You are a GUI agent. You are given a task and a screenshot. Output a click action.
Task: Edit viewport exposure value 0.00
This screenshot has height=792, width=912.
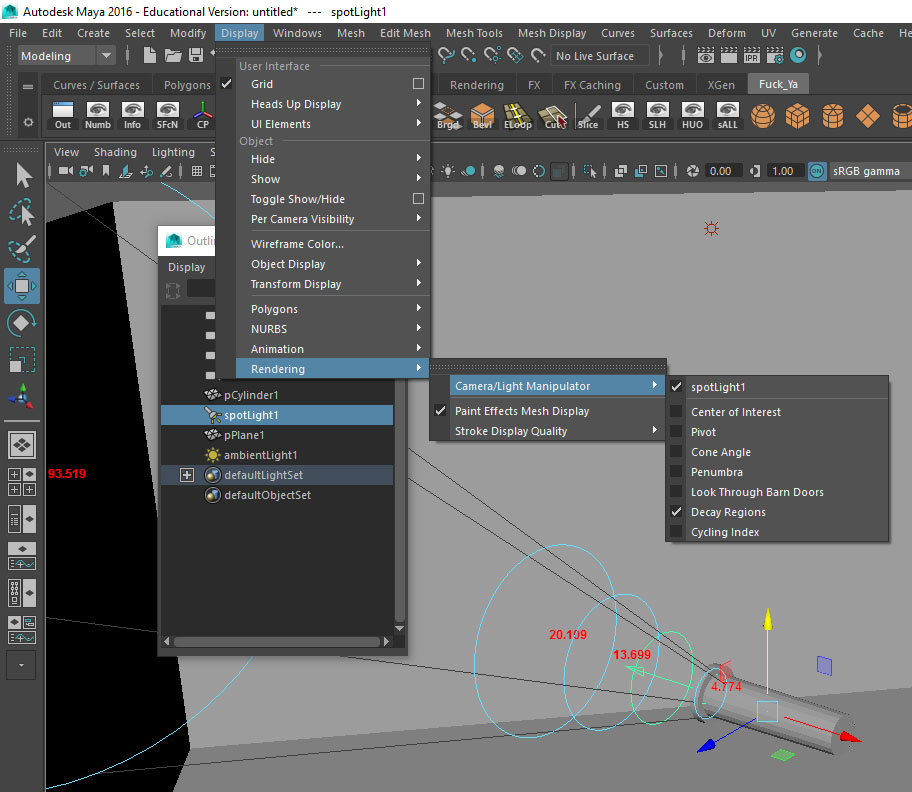pos(722,171)
